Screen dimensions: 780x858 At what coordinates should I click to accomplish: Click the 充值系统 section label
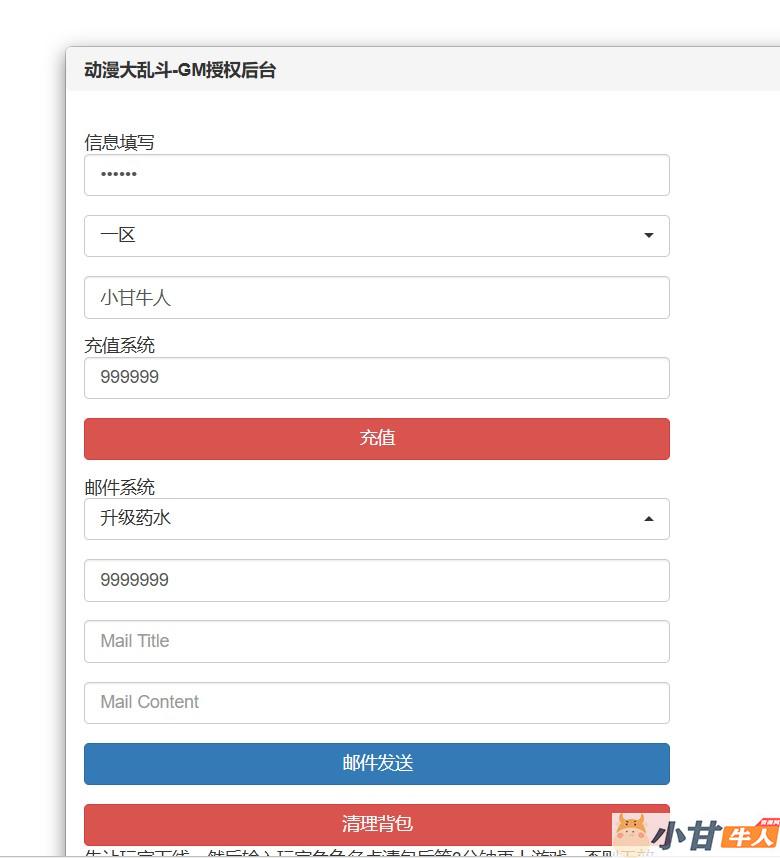coord(119,346)
